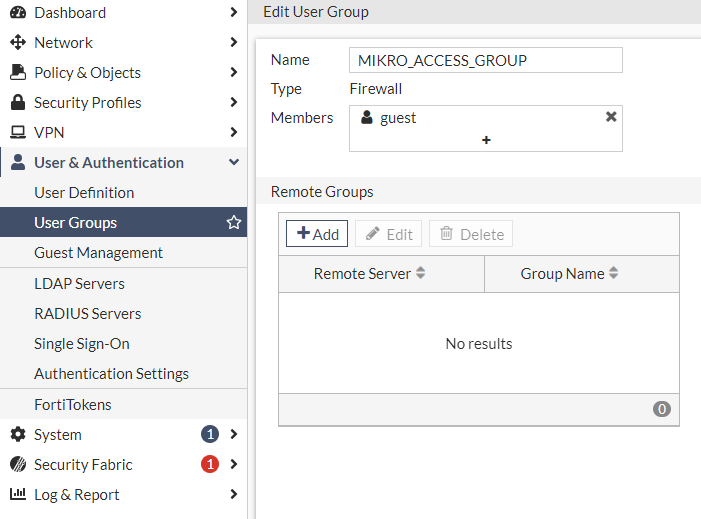This screenshot has height=519, width=701.
Task: Expand the Policy & Objects chevron
Action: (234, 73)
